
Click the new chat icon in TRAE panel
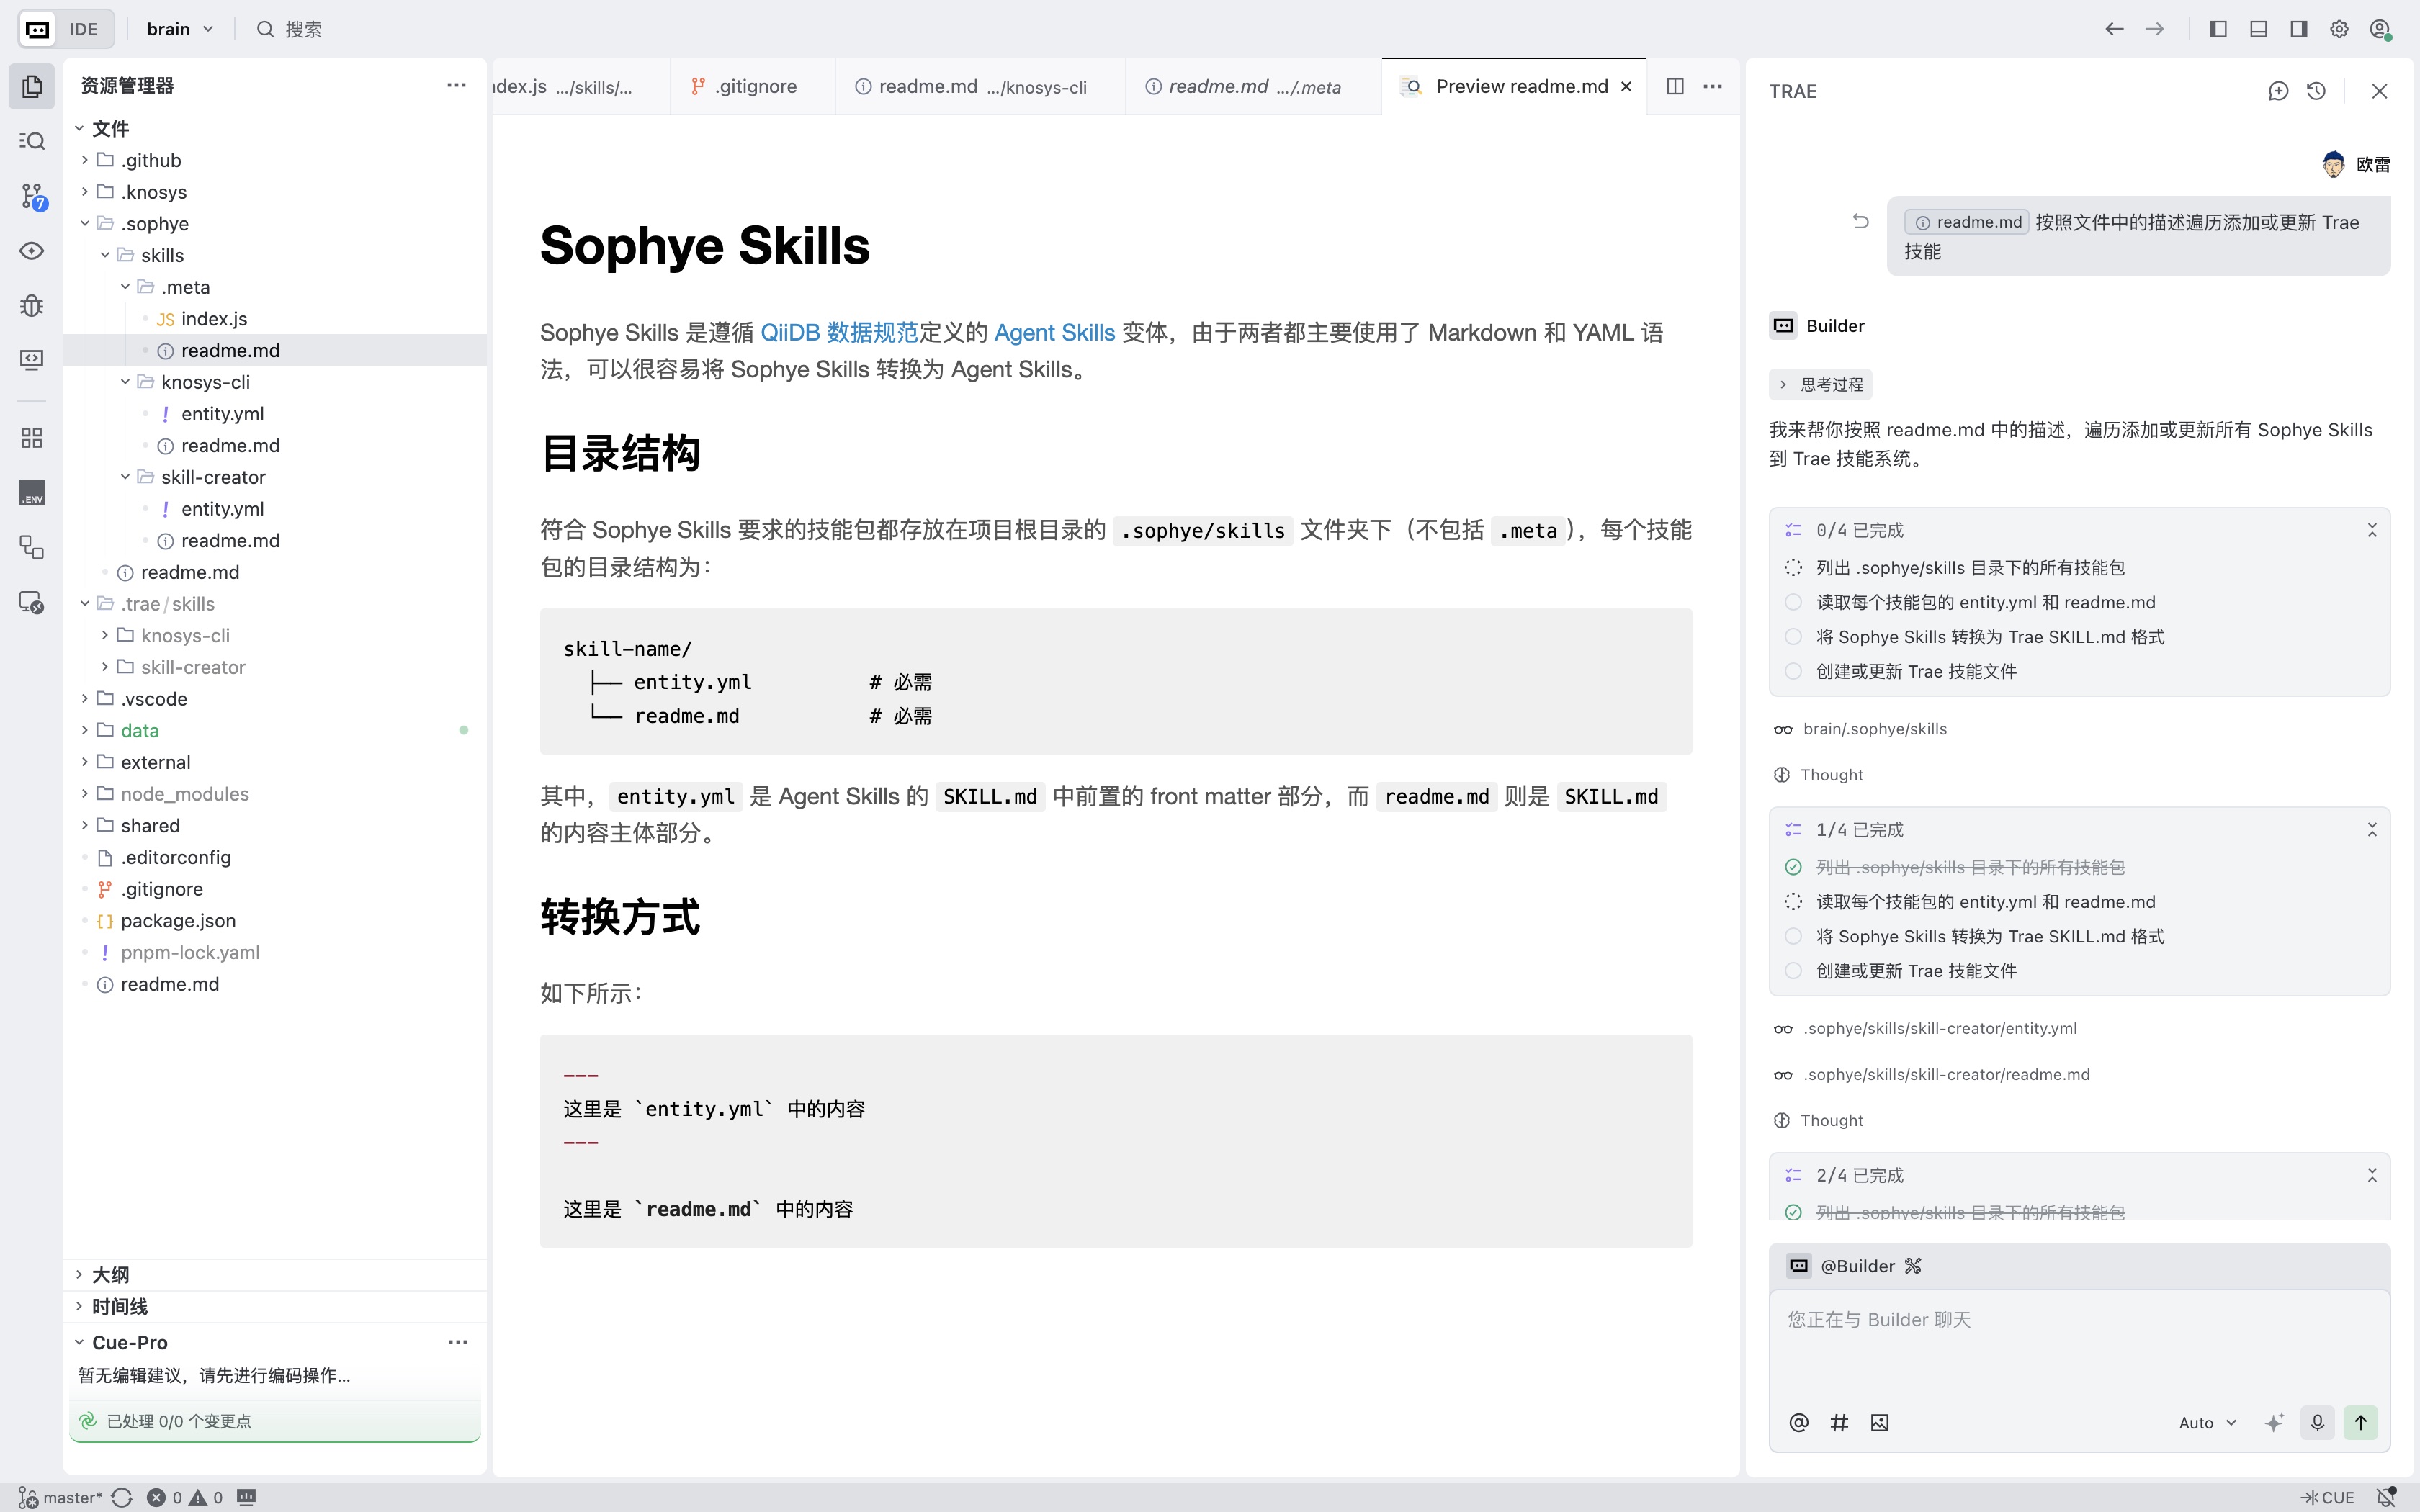pos(2278,91)
